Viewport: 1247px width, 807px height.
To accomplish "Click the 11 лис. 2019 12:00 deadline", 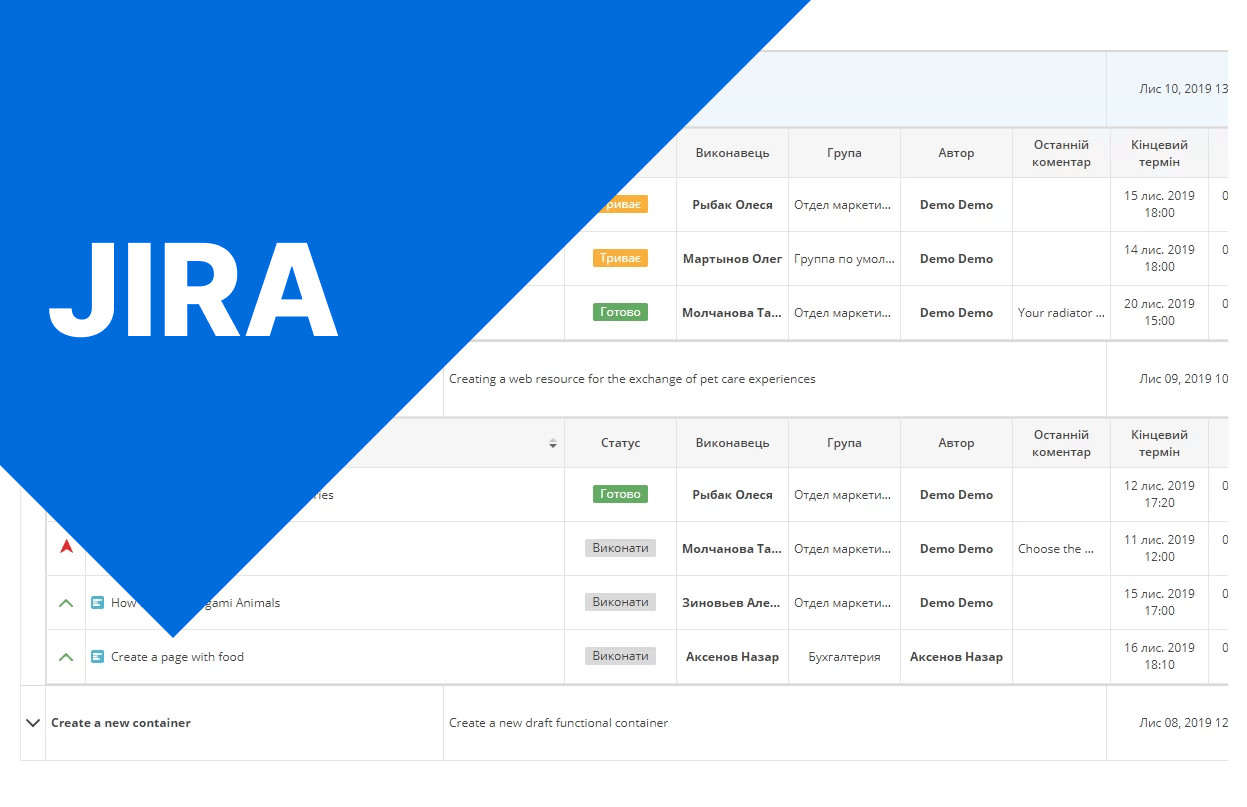I will tap(1160, 548).
